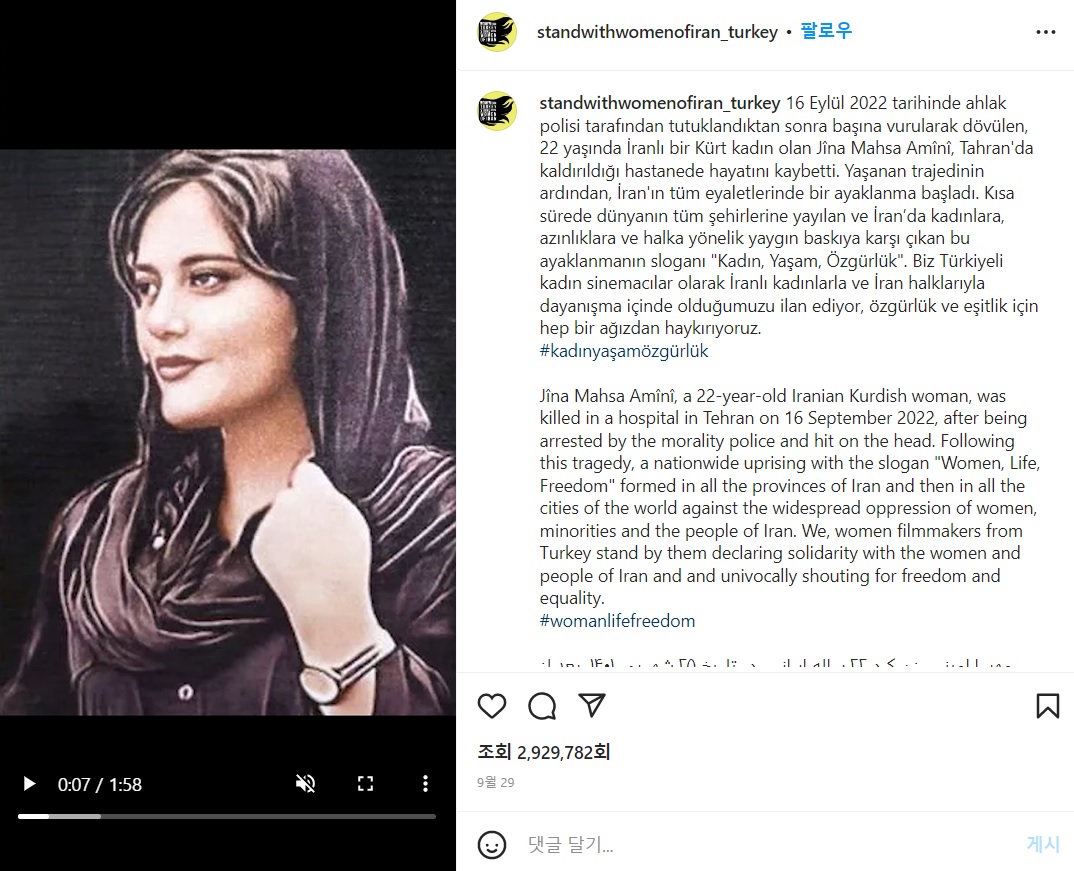Viewport: 1074px width, 871px height.
Task: Open standwithwomenofiran_turkey profile from header
Action: pyautogui.click(x=658, y=32)
